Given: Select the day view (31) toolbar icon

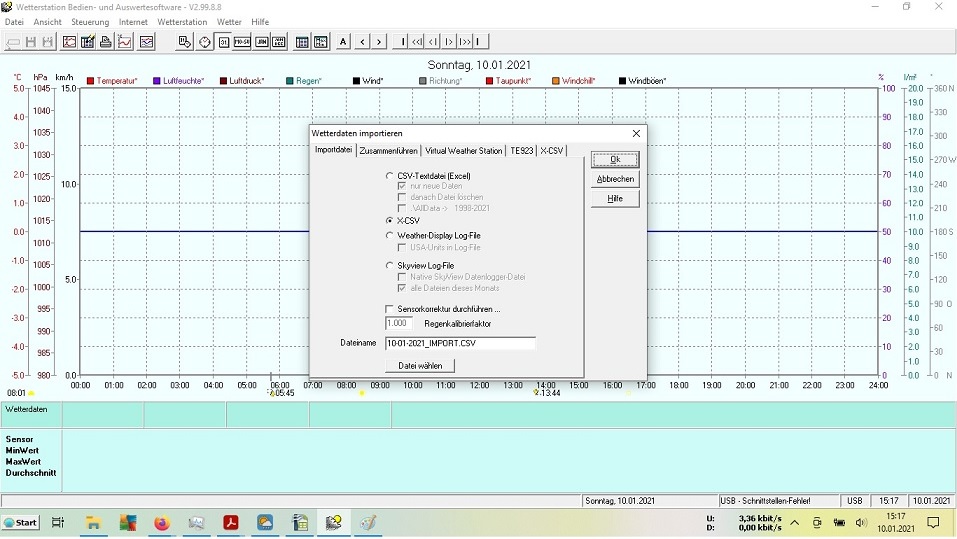Looking at the screenshot, I should [x=223, y=42].
